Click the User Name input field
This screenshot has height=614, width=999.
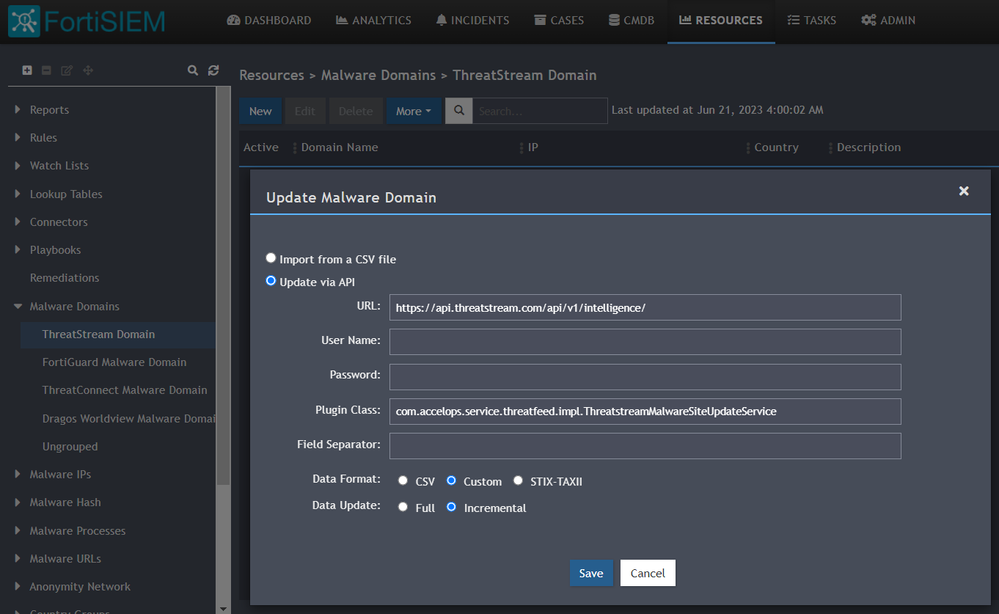[x=645, y=341]
